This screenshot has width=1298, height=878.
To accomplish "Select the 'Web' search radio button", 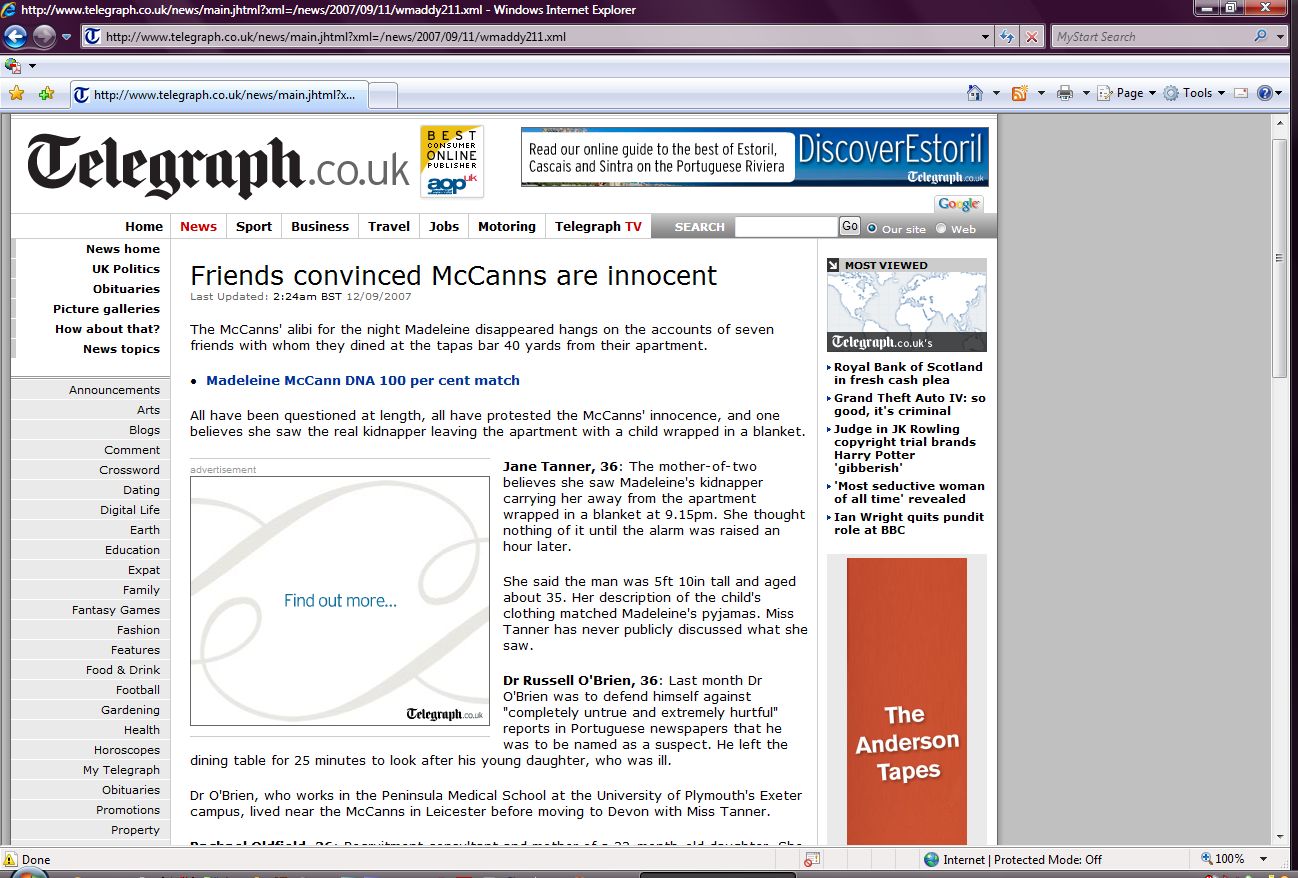I will [x=940, y=228].
